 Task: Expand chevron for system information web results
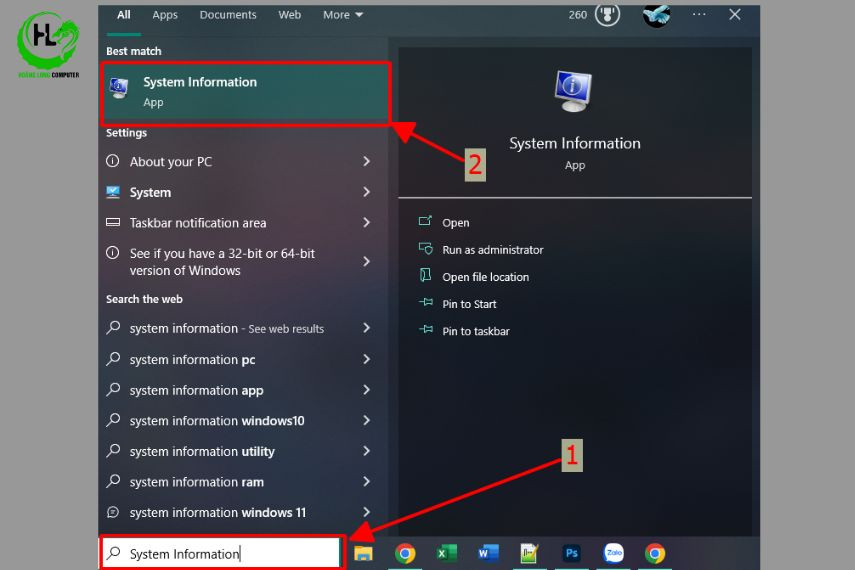[x=366, y=328]
